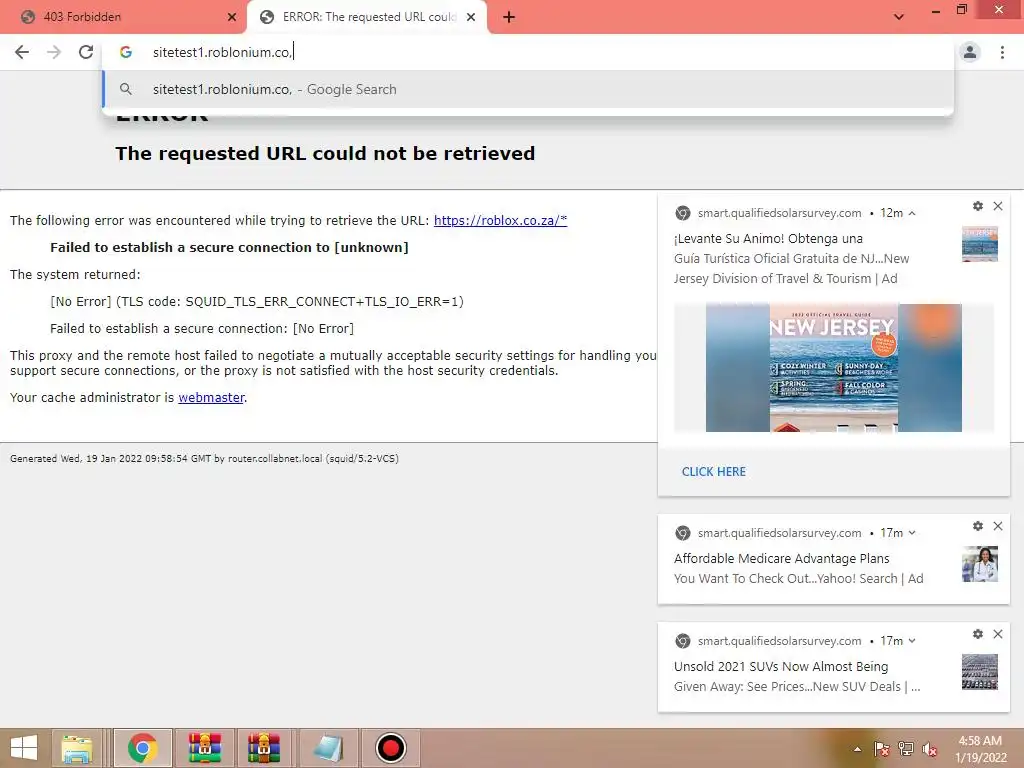The image size is (1024, 768).
Task: Open the network tray icon
Action: tap(906, 749)
